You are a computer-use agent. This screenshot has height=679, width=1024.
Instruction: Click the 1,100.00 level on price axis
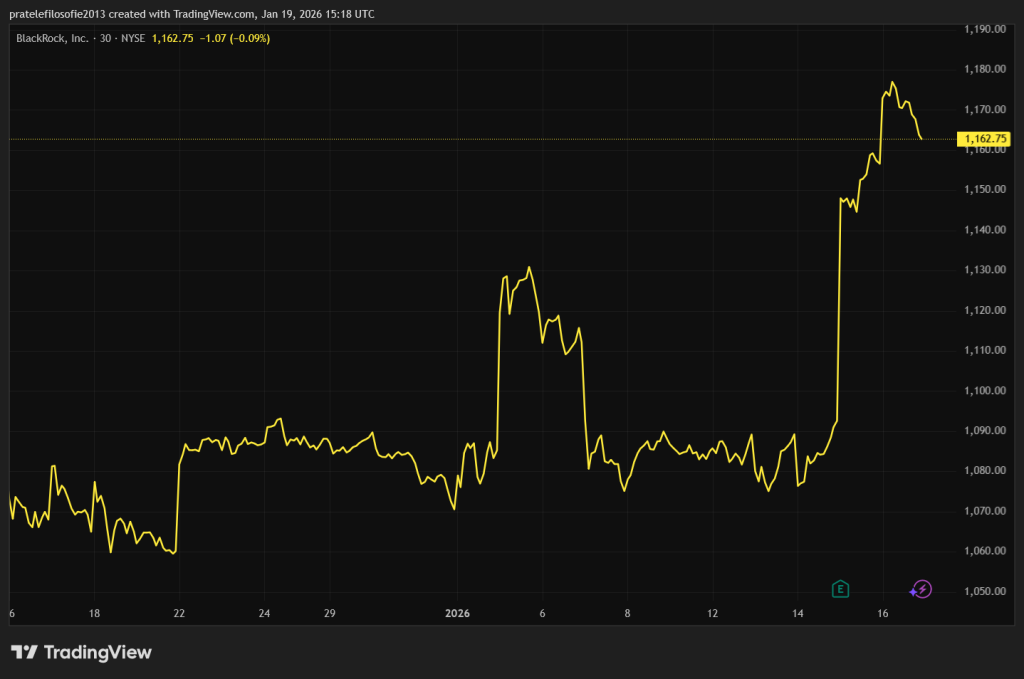(984, 390)
